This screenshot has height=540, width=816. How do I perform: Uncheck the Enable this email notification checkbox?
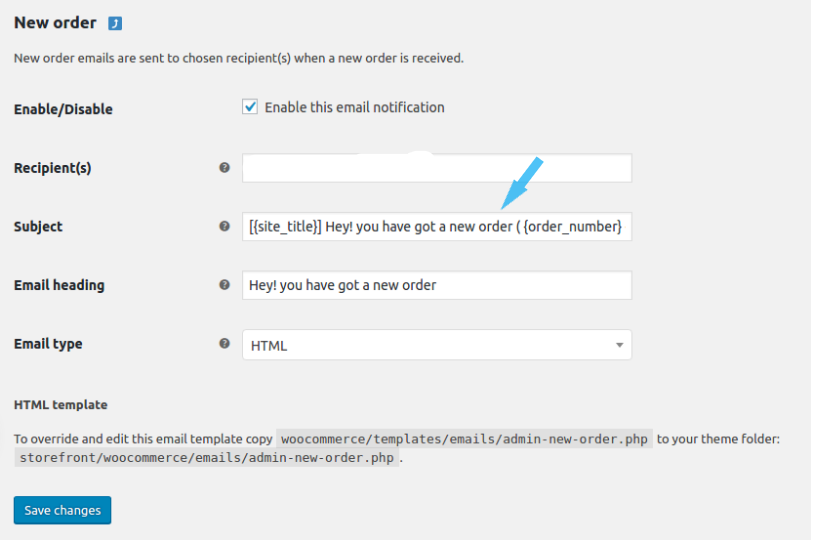pyautogui.click(x=250, y=107)
